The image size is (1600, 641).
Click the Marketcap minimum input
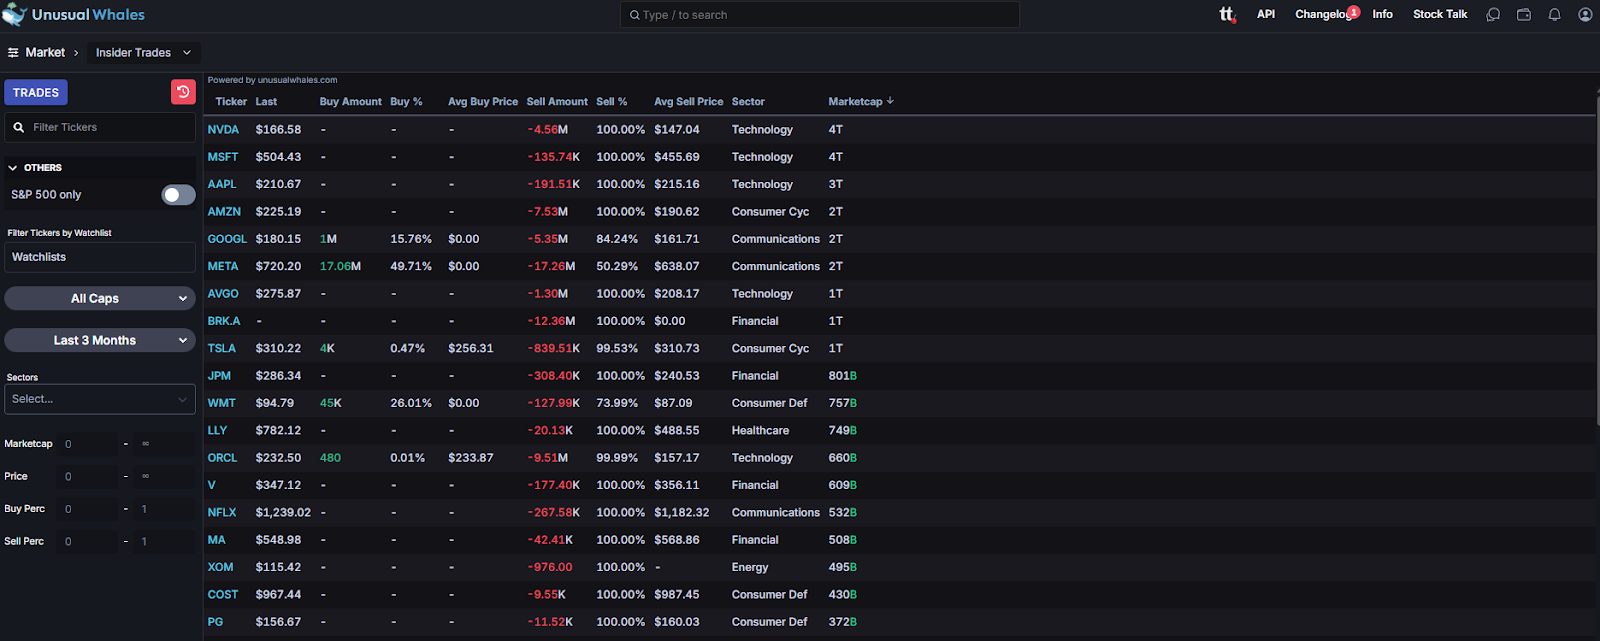pos(90,444)
